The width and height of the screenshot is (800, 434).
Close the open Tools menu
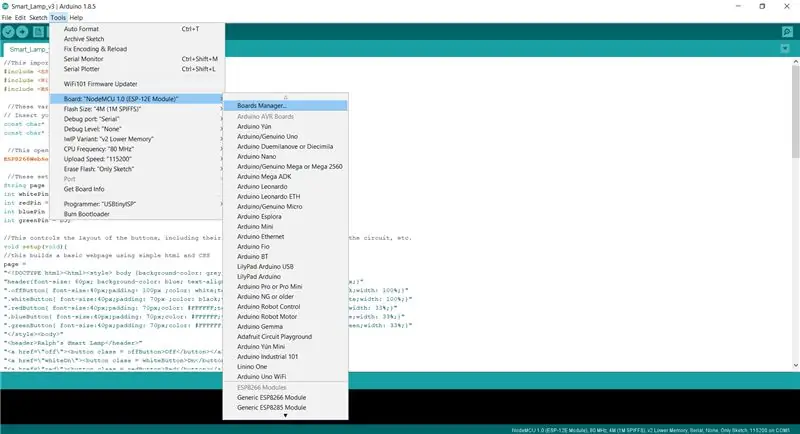[58, 17]
